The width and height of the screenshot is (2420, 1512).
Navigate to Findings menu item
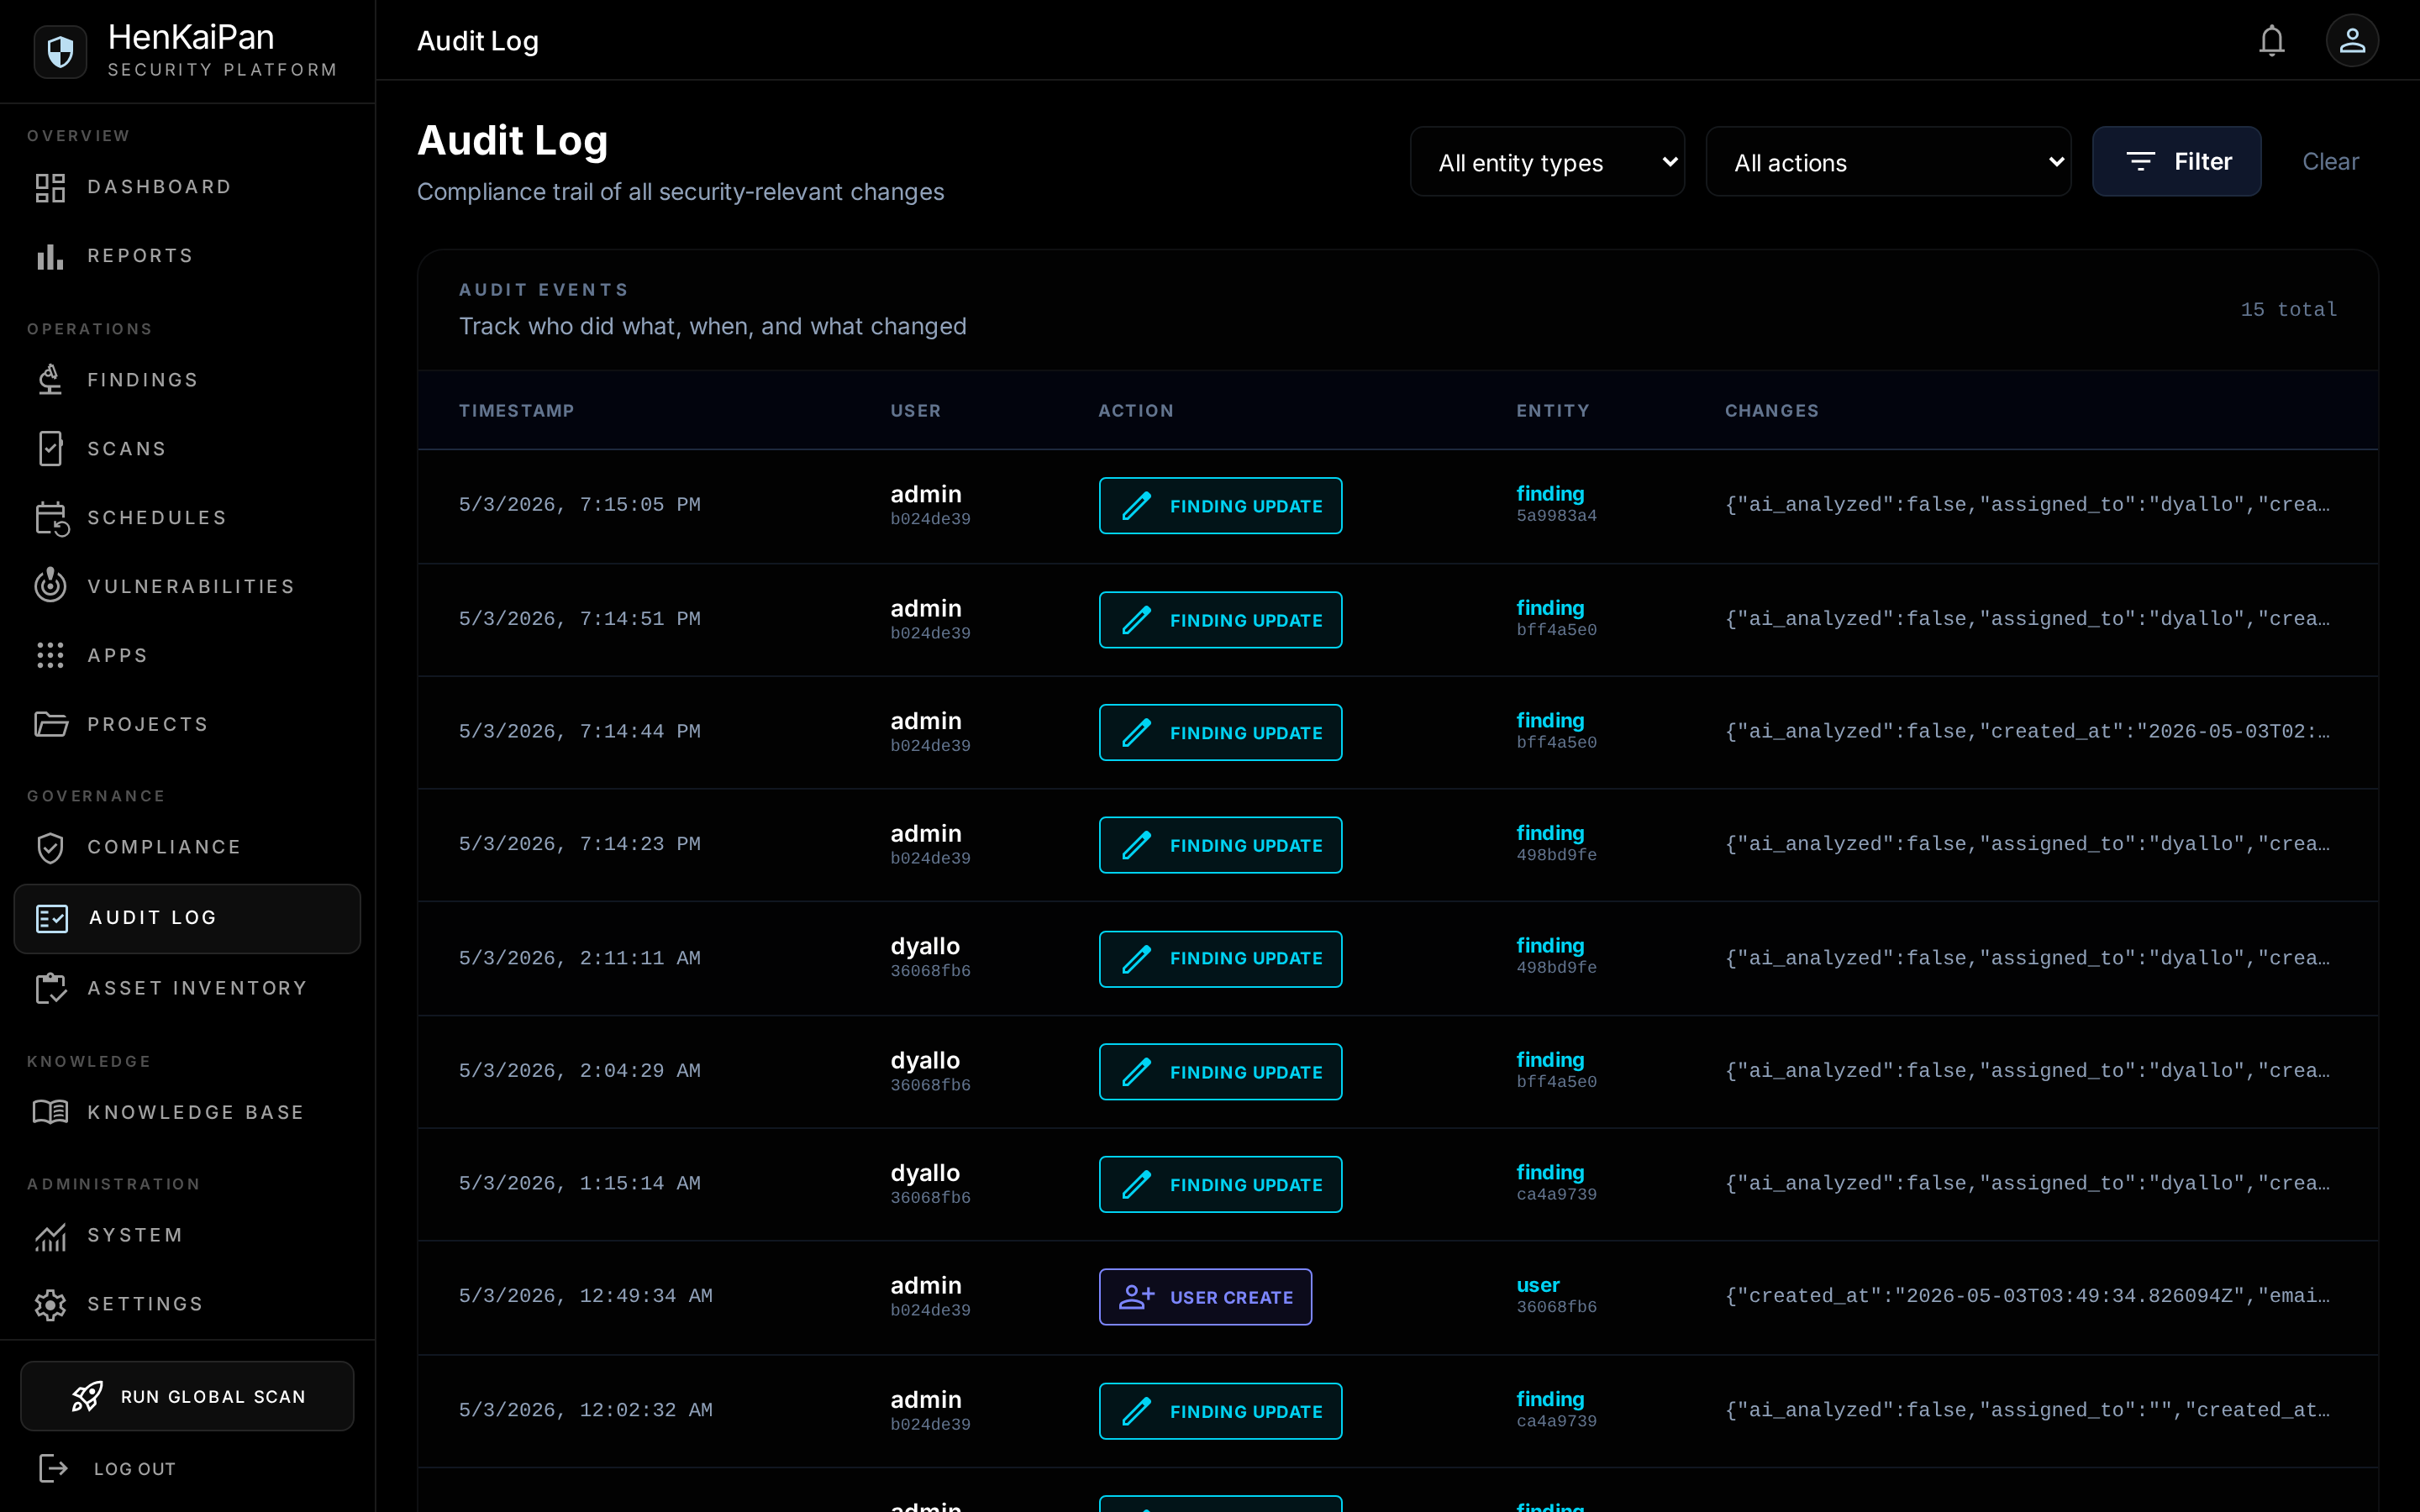(187, 380)
